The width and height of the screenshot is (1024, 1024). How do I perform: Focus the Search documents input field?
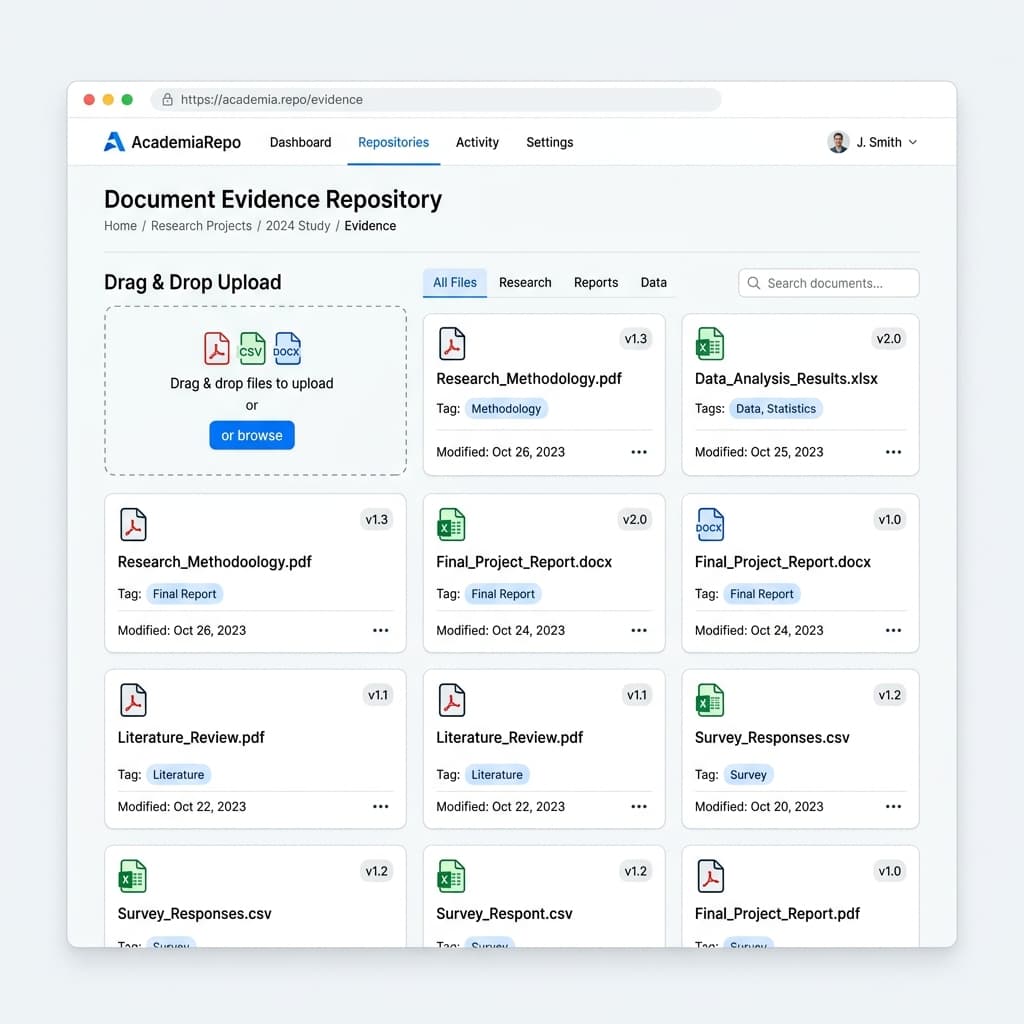point(829,283)
